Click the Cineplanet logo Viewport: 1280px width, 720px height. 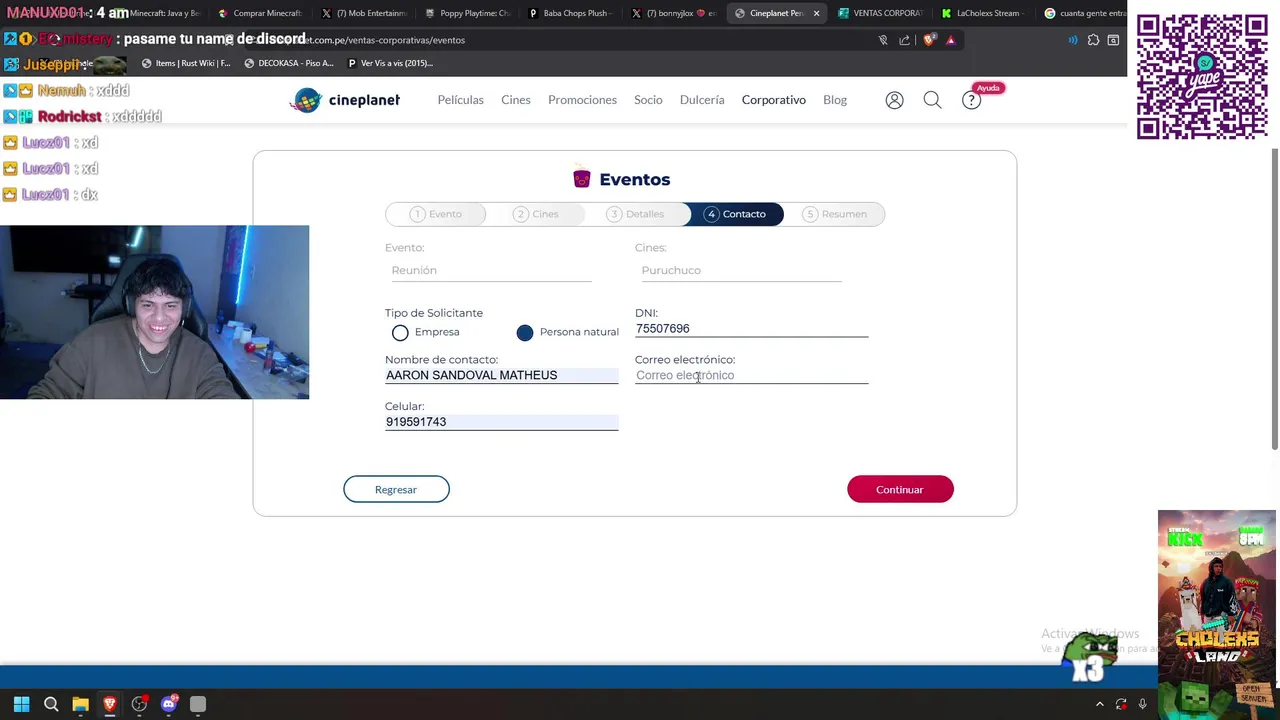pos(345,100)
